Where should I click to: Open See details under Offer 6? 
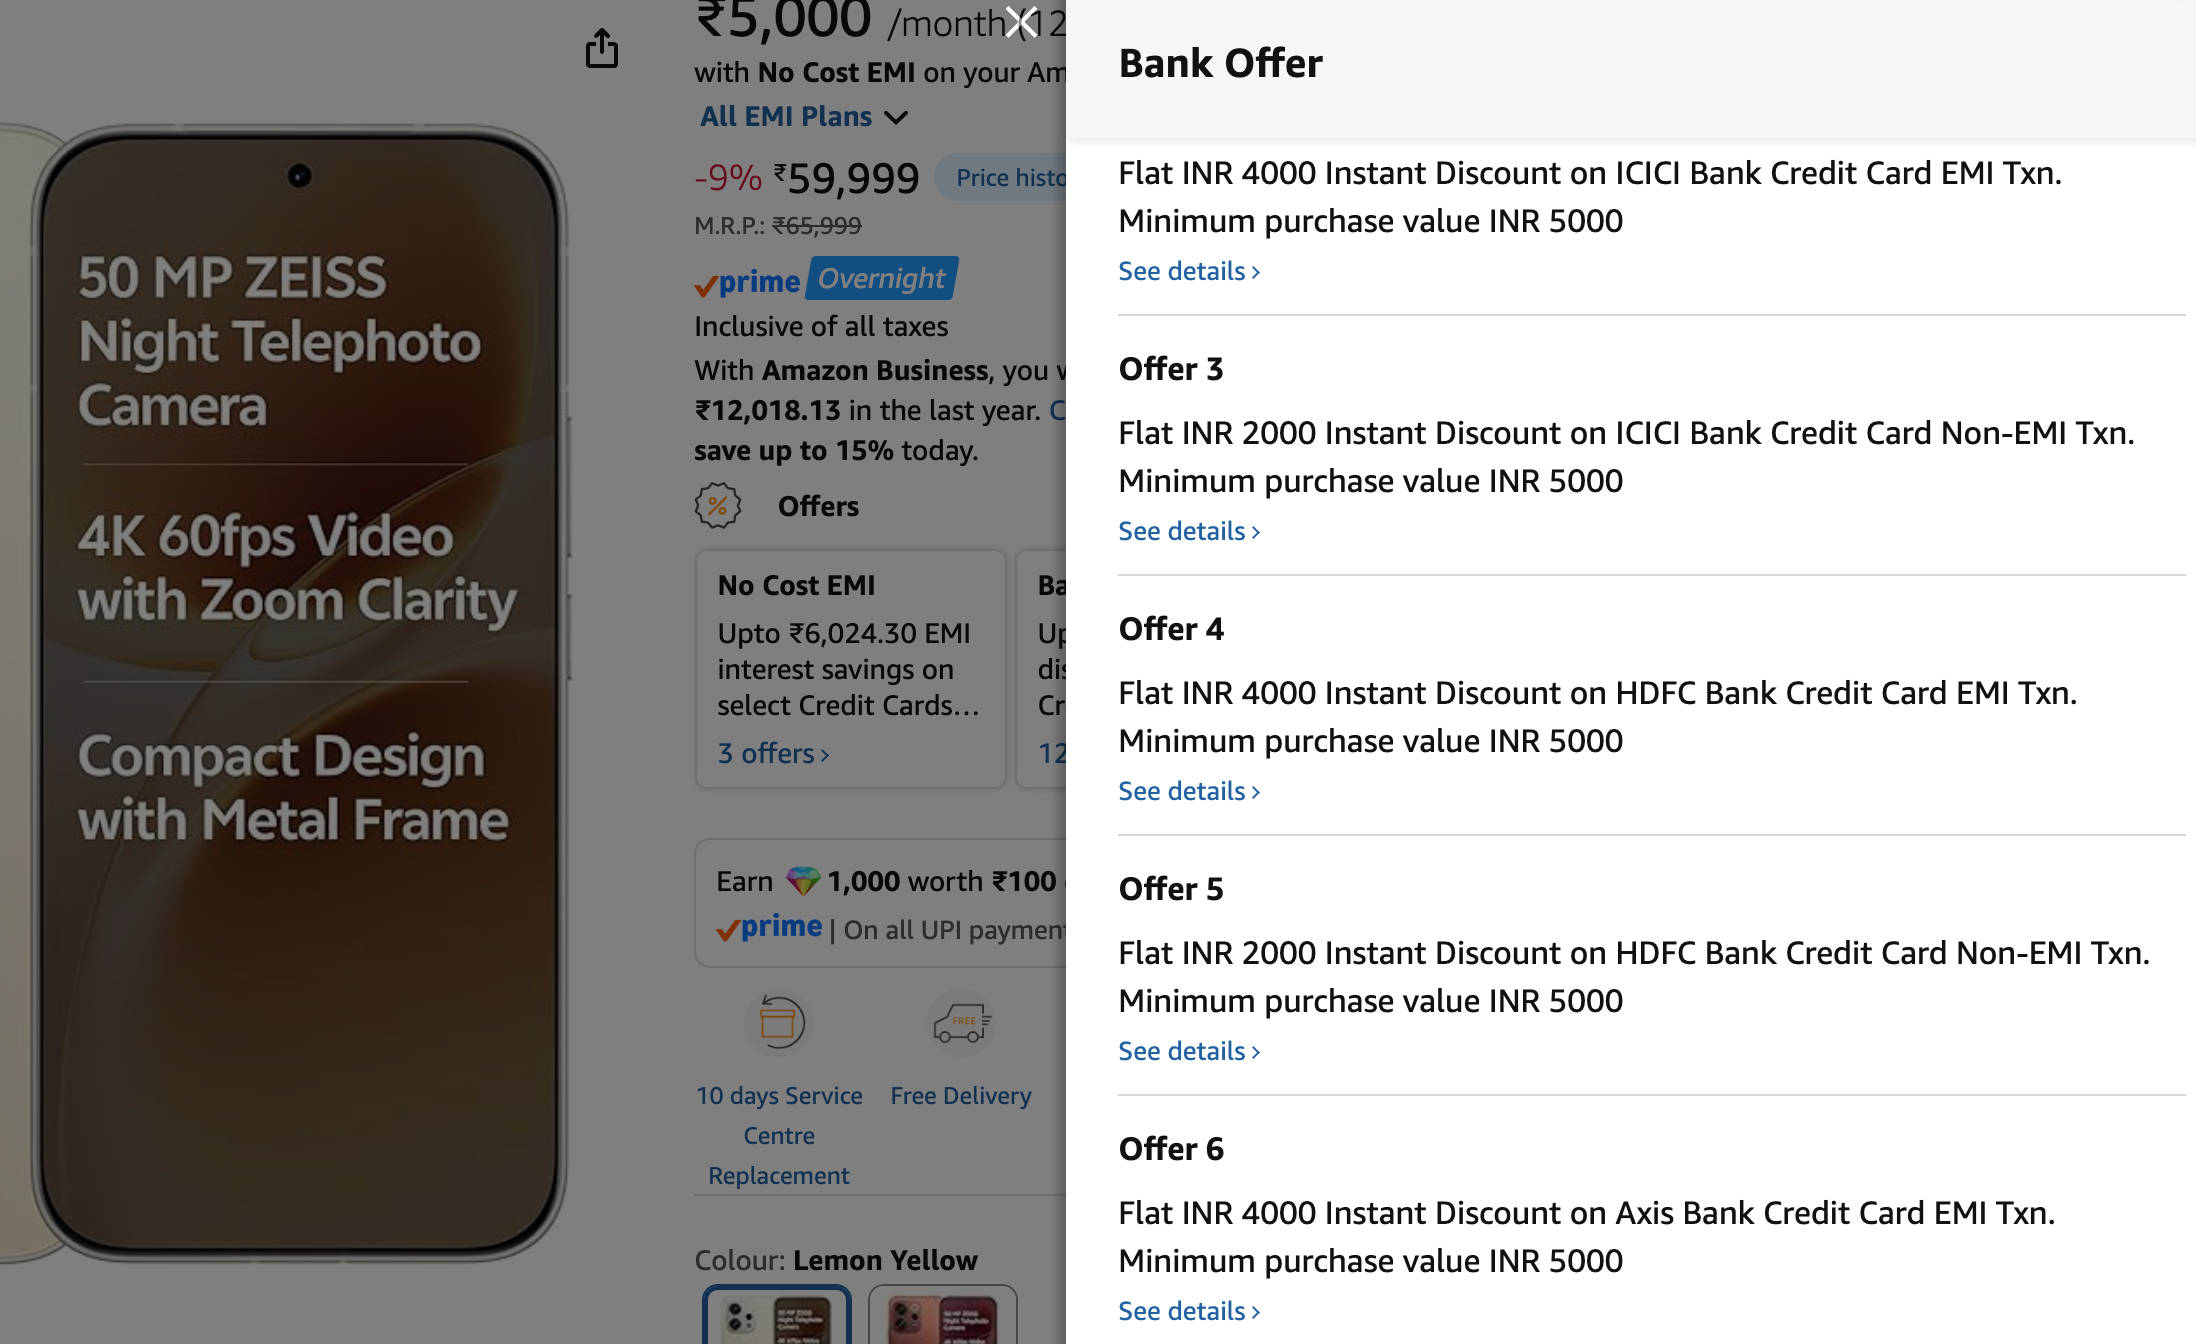click(1189, 1311)
